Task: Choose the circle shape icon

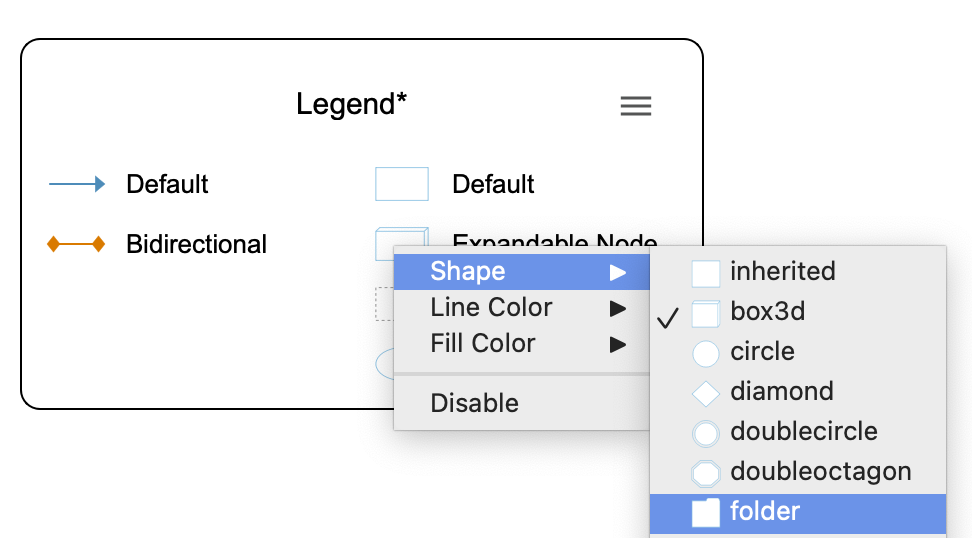Action: tap(706, 353)
